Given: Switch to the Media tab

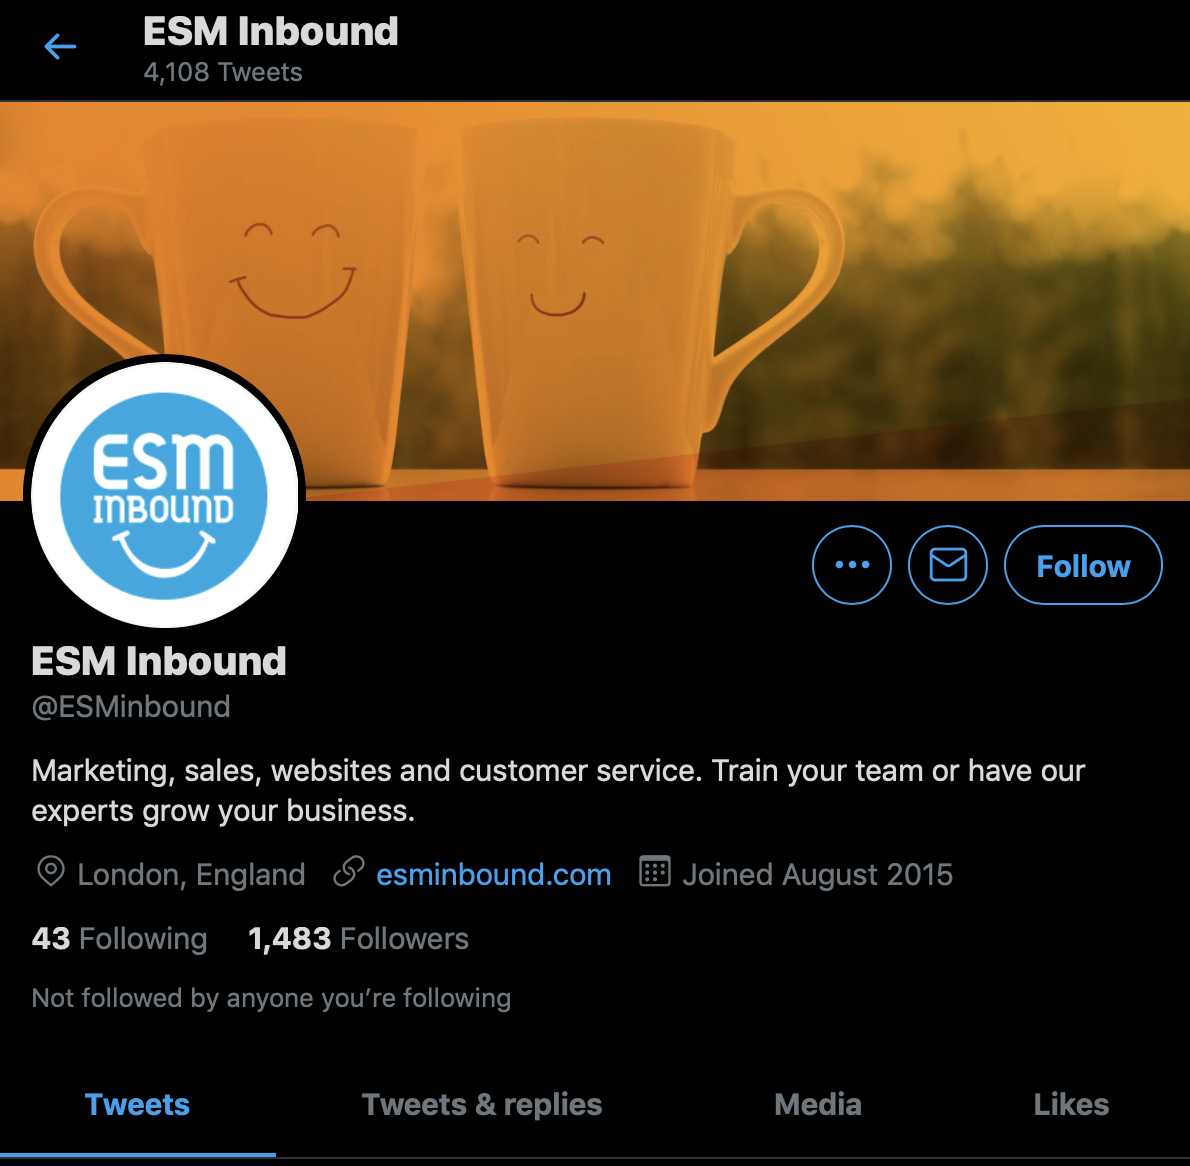Looking at the screenshot, I should click(818, 1105).
